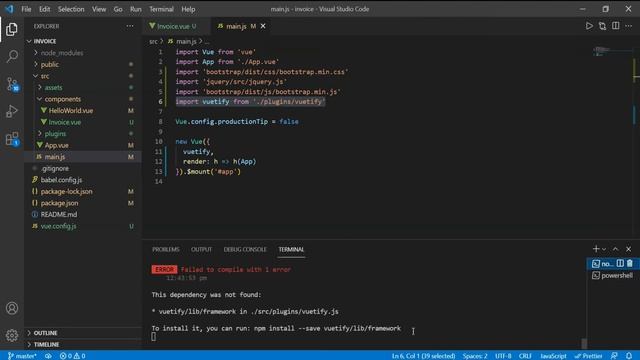The width and height of the screenshot is (640, 360).
Task: Synchronize changes via status bar cloud icon
Action: pyautogui.click(x=48, y=356)
